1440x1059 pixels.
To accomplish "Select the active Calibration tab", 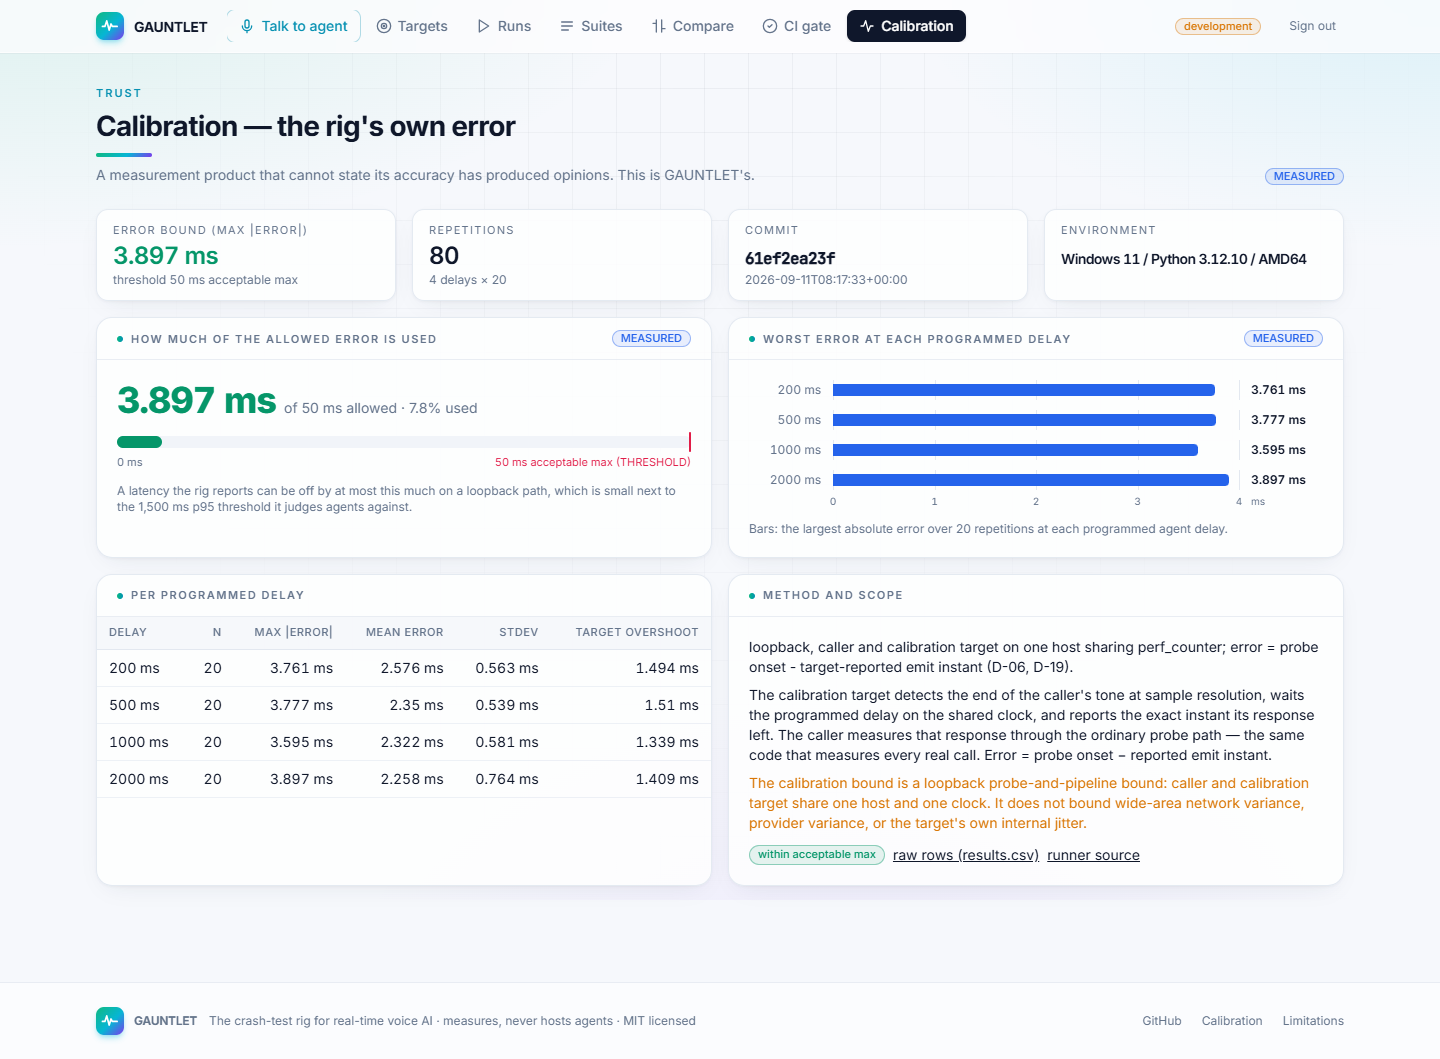I will coord(906,26).
